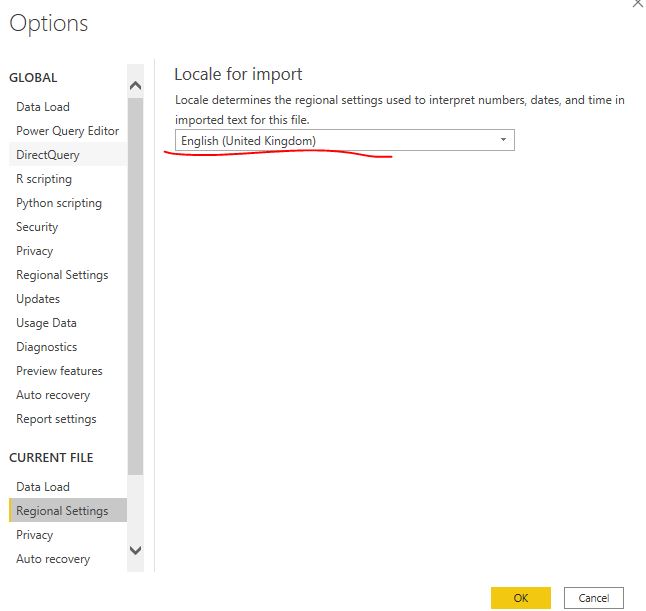Viewport: 646px width, 611px height.
Task: Click the sidebar scrollbar thumb
Action: (136, 286)
